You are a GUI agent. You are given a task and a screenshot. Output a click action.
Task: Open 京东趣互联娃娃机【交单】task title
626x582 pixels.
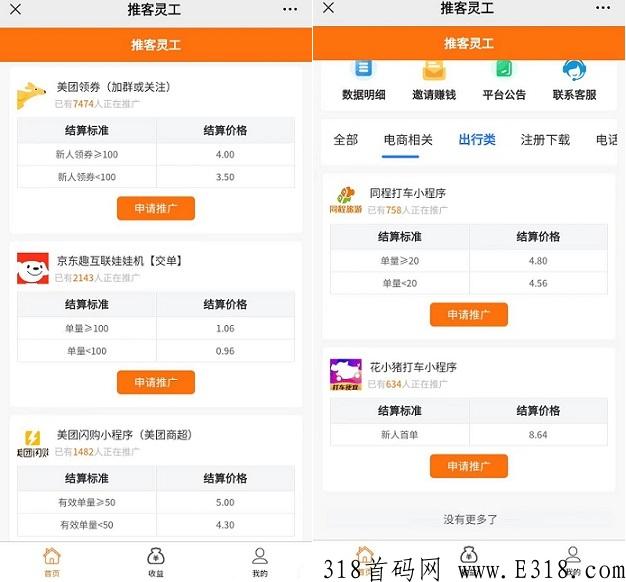[119, 261]
